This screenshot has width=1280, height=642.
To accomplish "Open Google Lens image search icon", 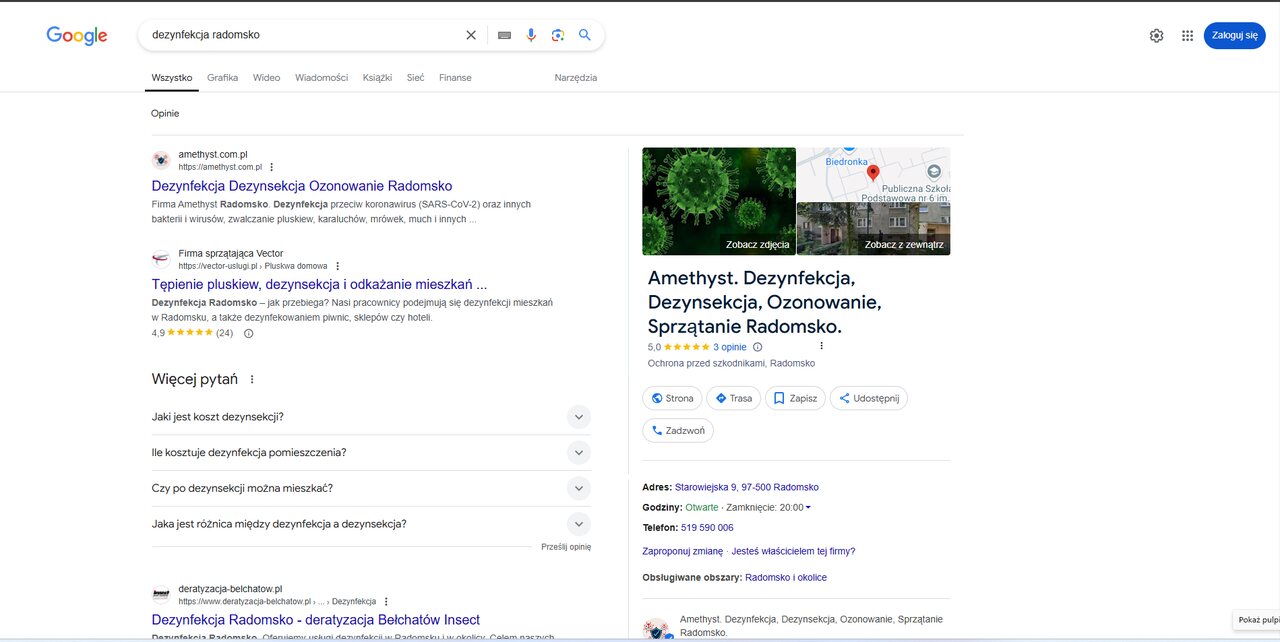I will tap(558, 35).
